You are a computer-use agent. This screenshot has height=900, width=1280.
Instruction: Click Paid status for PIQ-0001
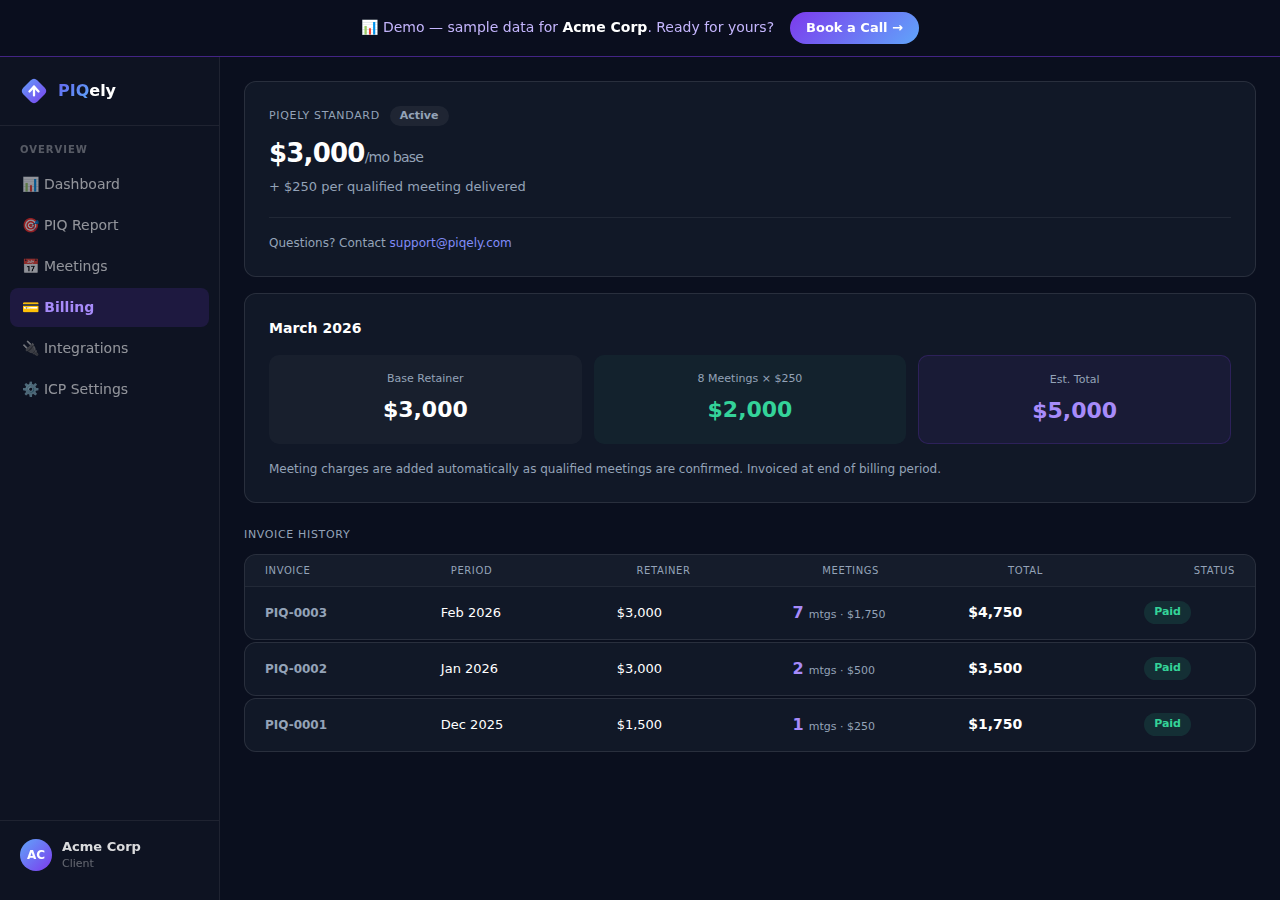tap(1167, 724)
